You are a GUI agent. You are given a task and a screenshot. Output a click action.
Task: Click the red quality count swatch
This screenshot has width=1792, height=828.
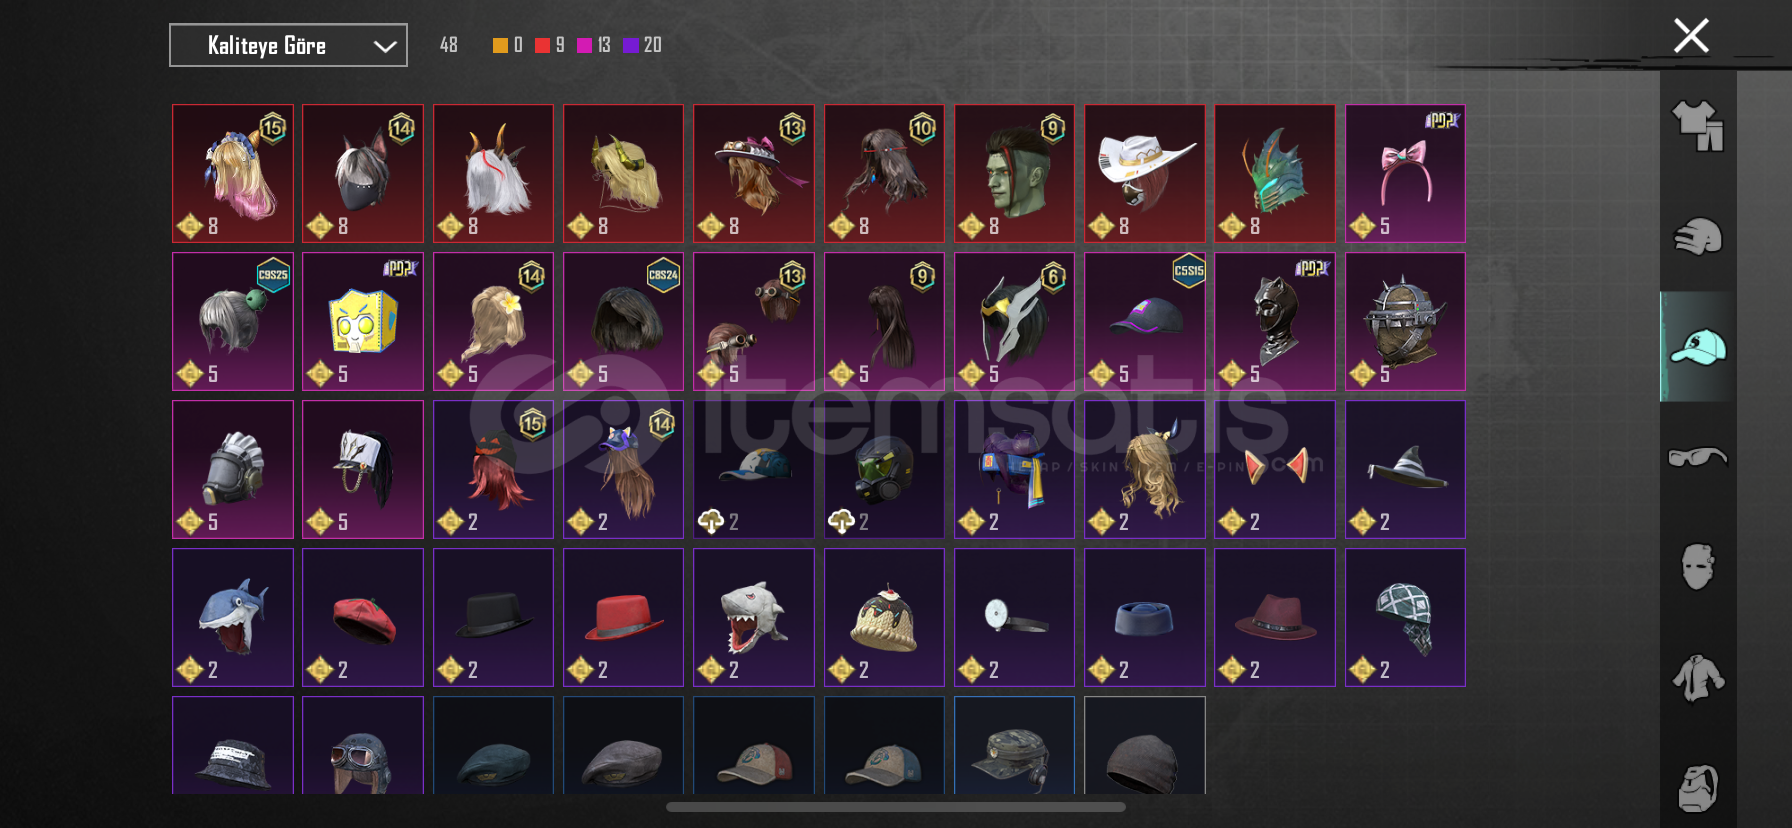pos(542,45)
